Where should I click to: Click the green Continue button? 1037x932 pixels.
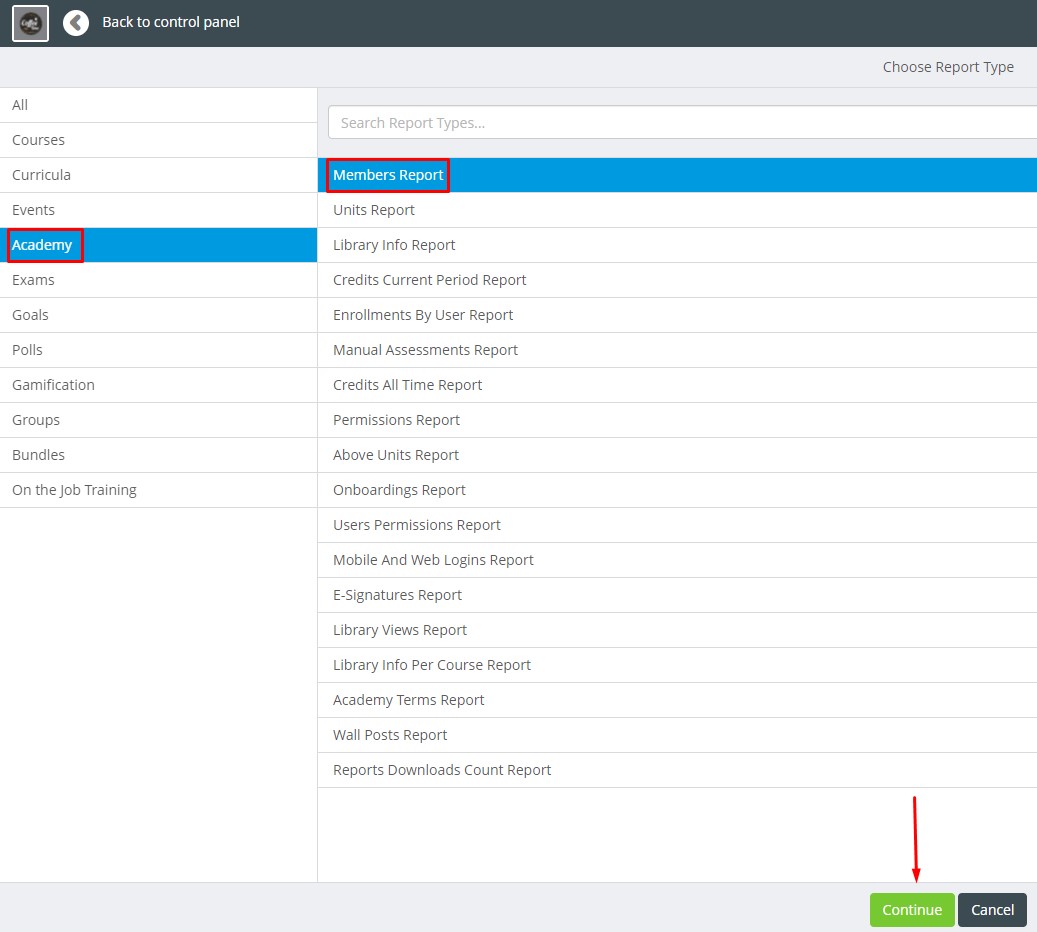click(x=912, y=910)
